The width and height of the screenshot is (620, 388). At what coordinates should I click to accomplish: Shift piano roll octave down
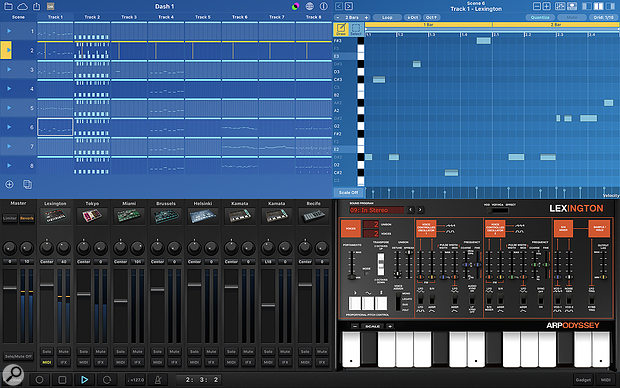click(413, 17)
